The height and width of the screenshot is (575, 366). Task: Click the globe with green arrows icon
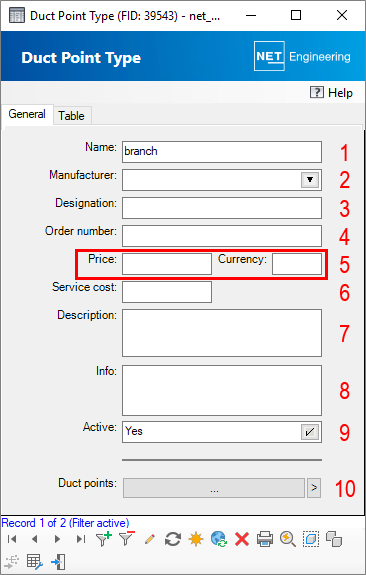click(x=219, y=539)
